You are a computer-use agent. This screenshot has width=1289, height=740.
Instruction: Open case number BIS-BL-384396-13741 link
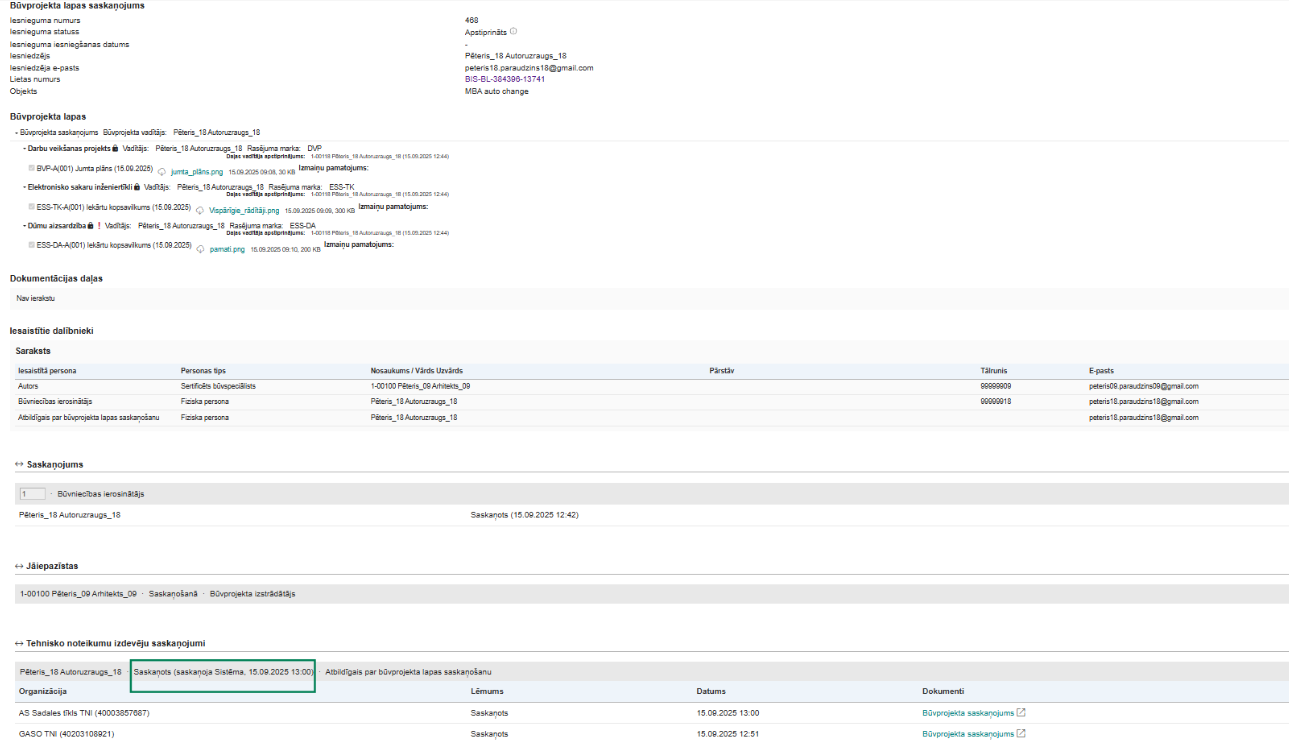coord(504,79)
